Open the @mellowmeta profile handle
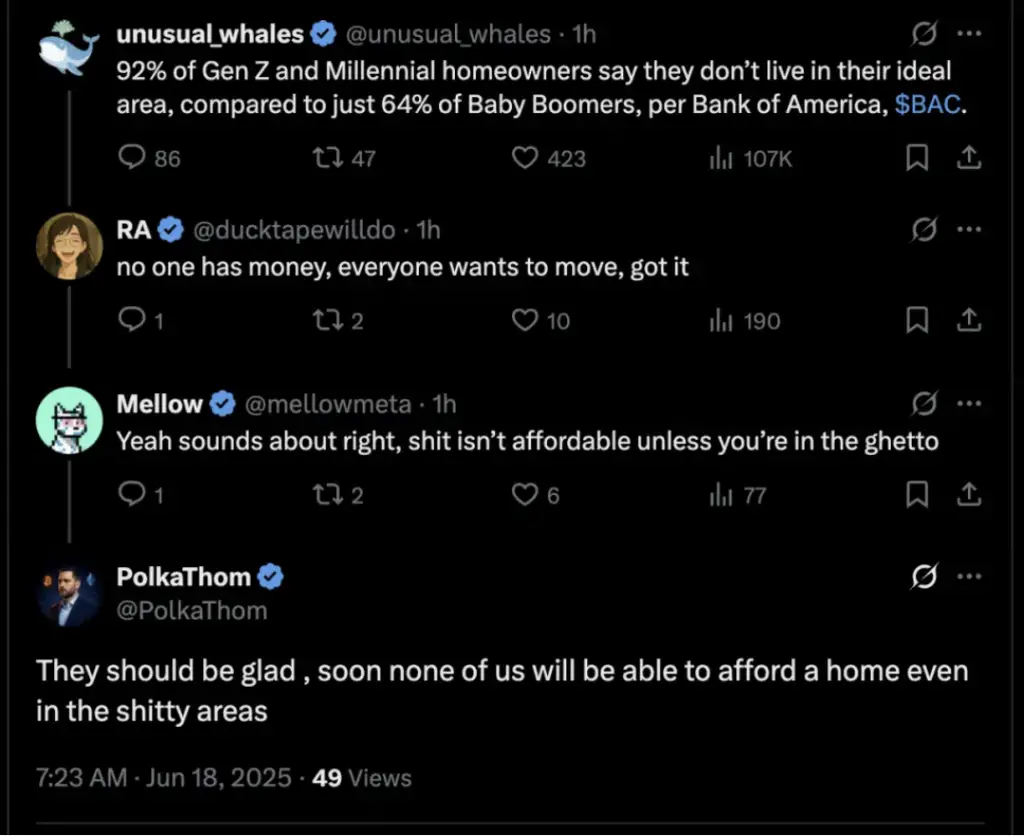The width and height of the screenshot is (1024, 836). click(x=328, y=404)
